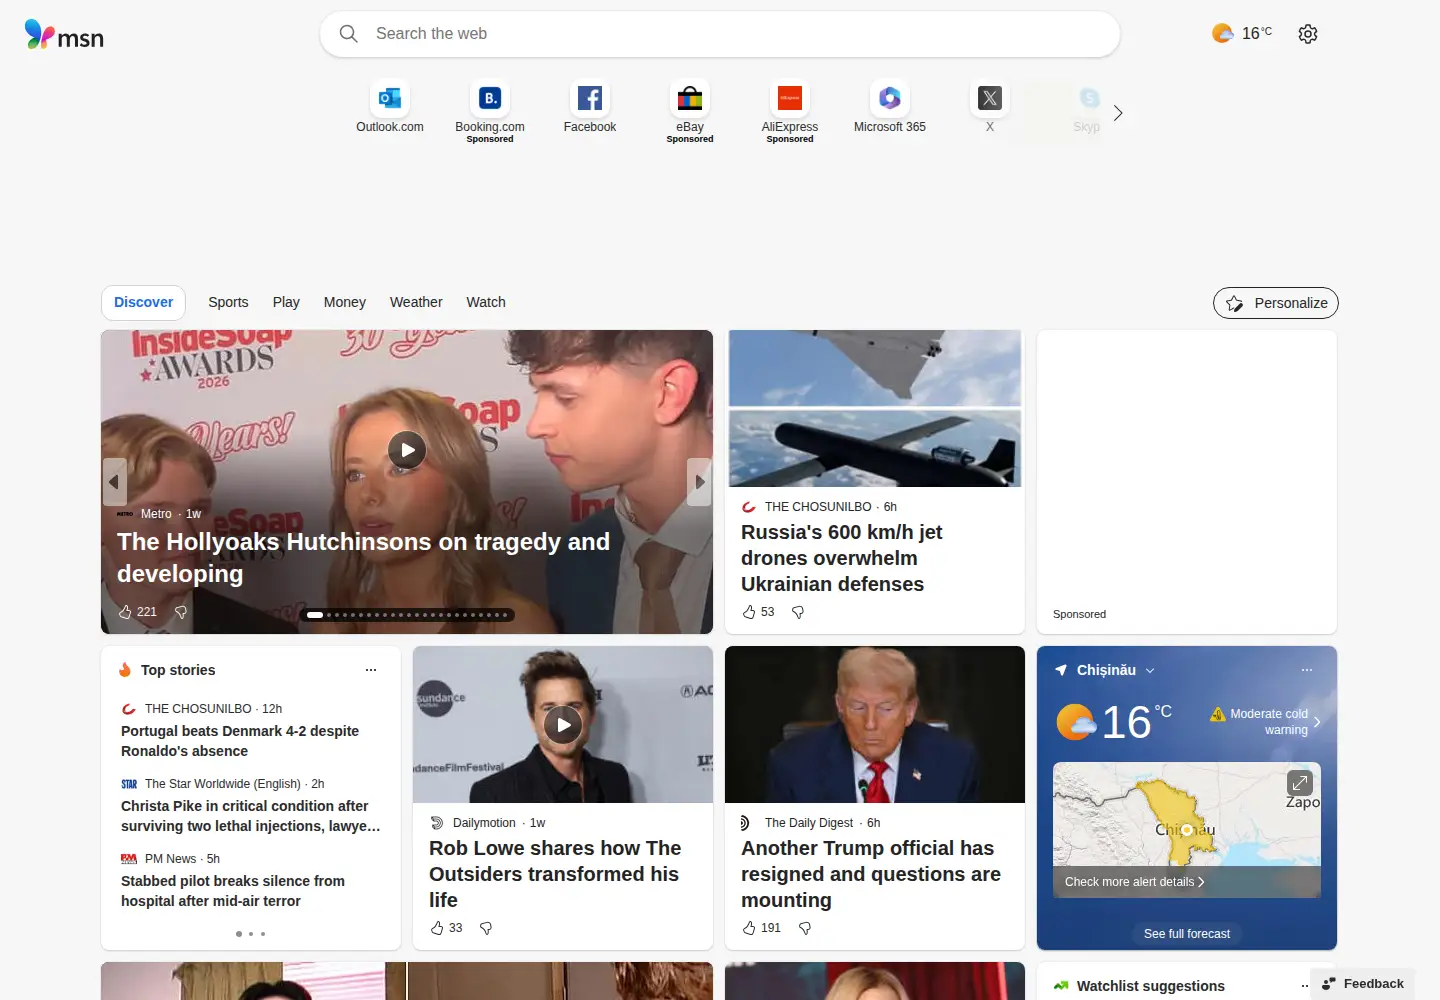The height and width of the screenshot is (1000, 1440).
Task: Open the Money tab
Action: pyautogui.click(x=345, y=302)
